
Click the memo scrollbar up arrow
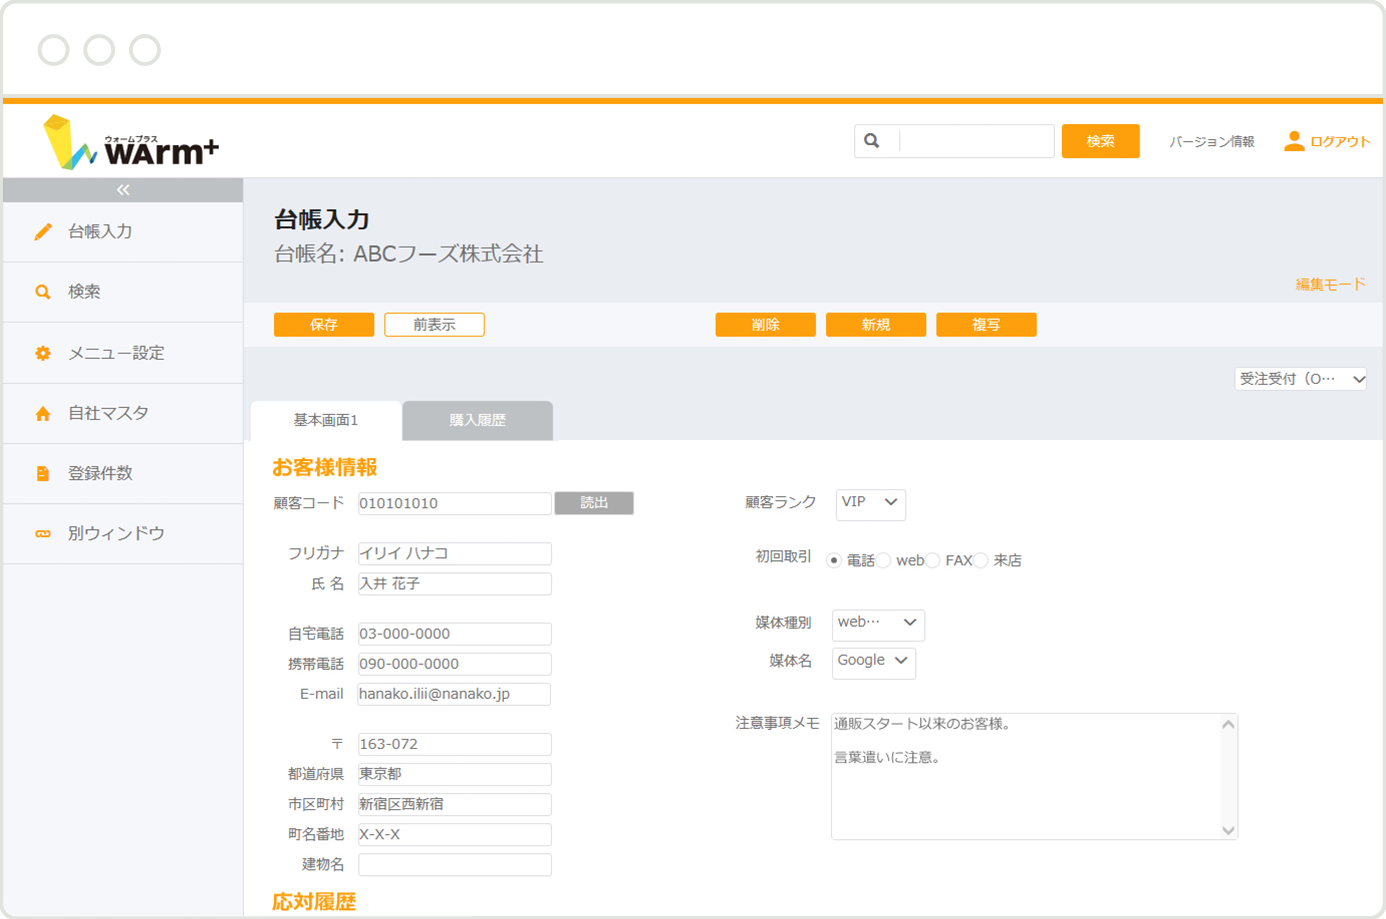point(1228,724)
